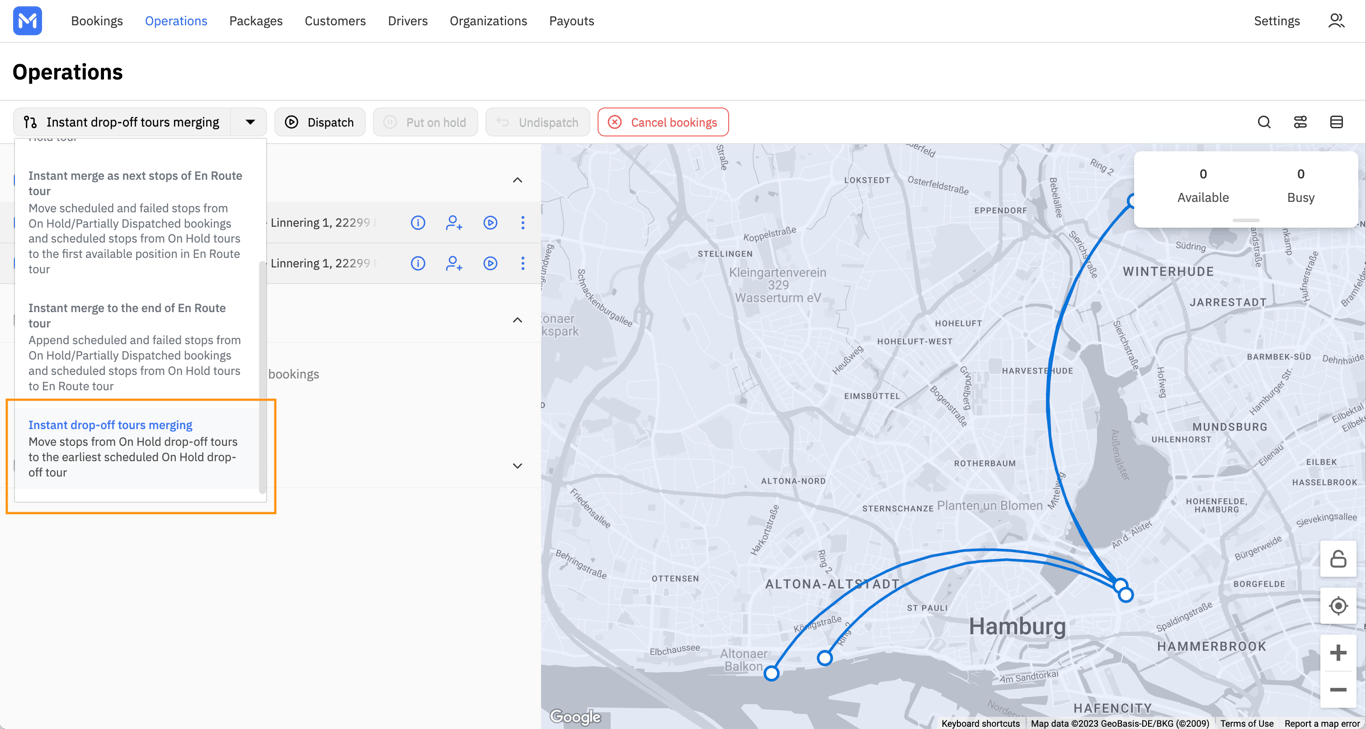Click the dropdown list scrollbar
The image size is (1366, 729).
pyautogui.click(x=263, y=378)
